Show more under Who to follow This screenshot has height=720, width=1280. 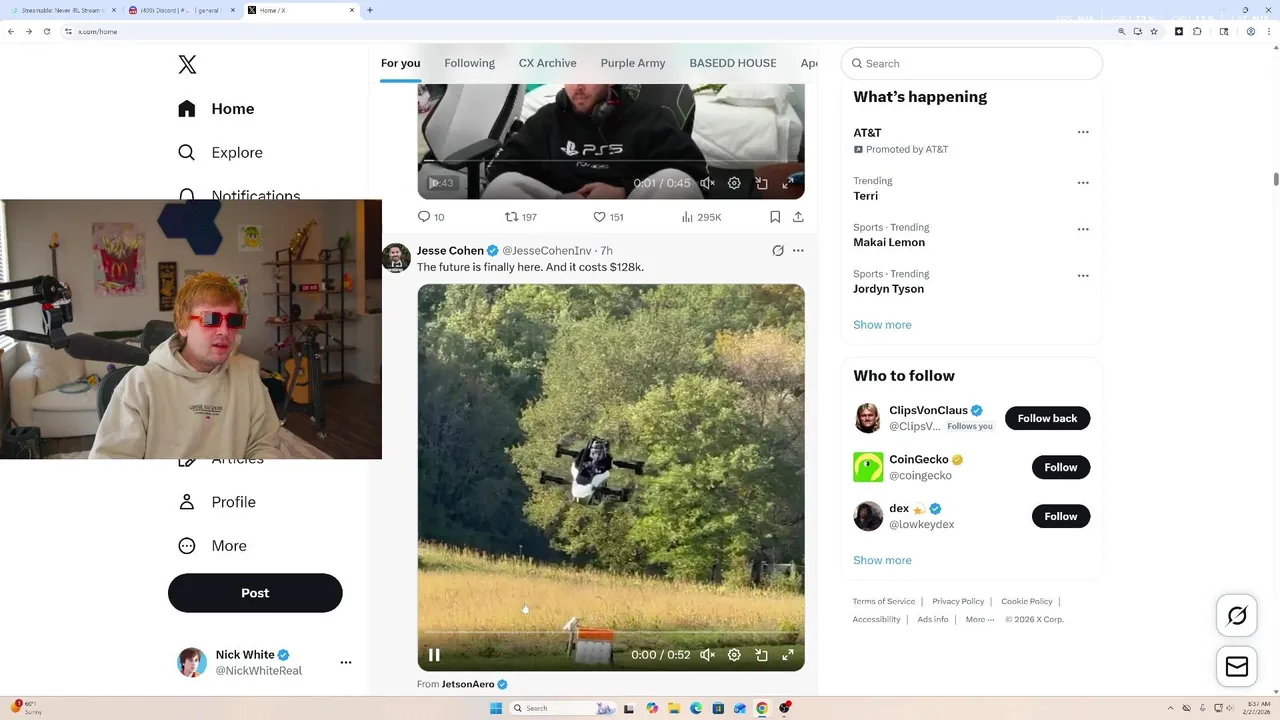[x=882, y=560]
